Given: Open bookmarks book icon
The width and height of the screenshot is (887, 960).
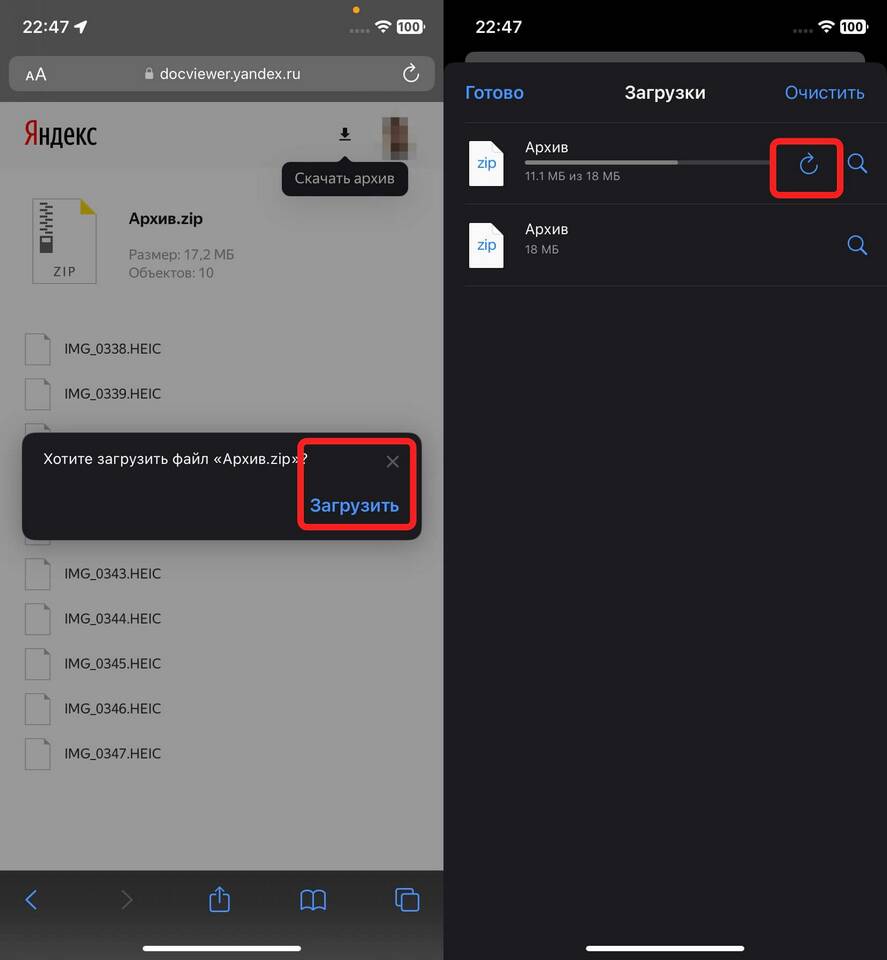Looking at the screenshot, I should (313, 900).
